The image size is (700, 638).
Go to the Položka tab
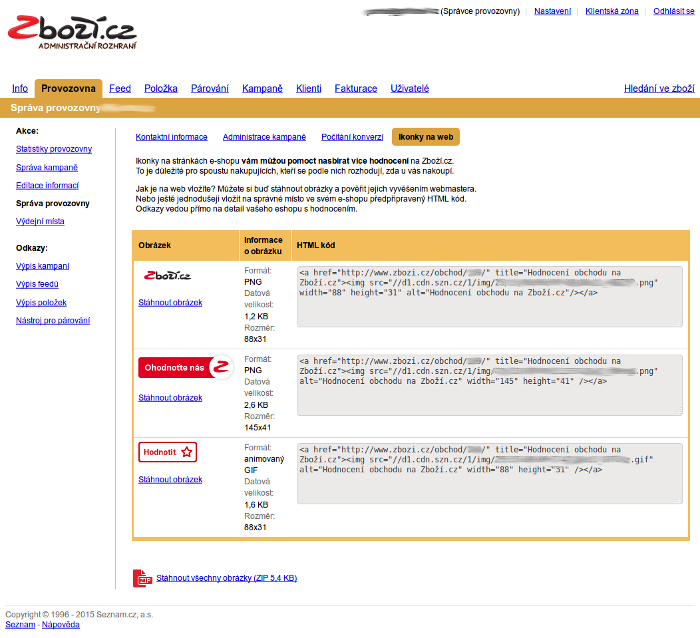coord(161,88)
